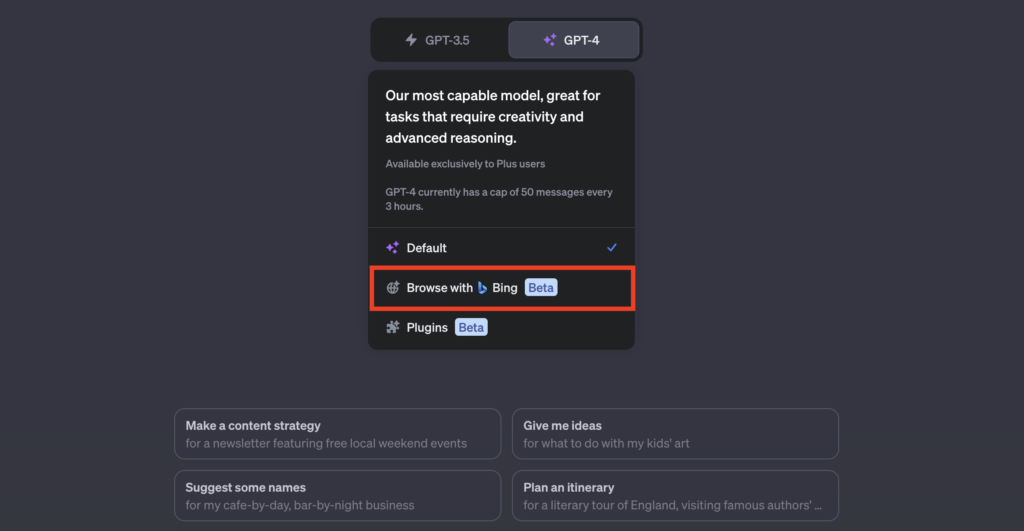
Task: Click the lightning bolt icon on GPT-3.5
Action: pos(411,40)
